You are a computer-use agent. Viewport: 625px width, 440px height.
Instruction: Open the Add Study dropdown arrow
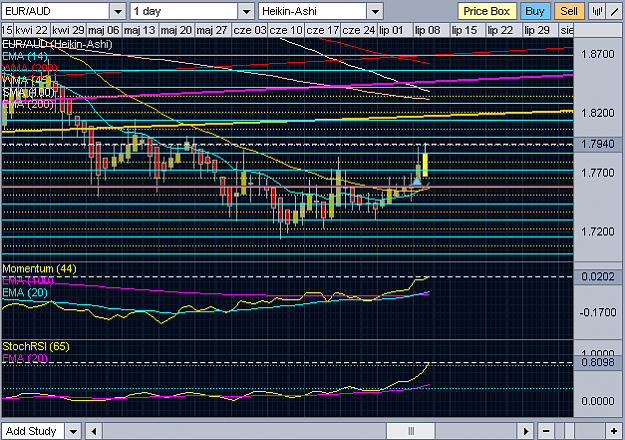tap(73, 431)
